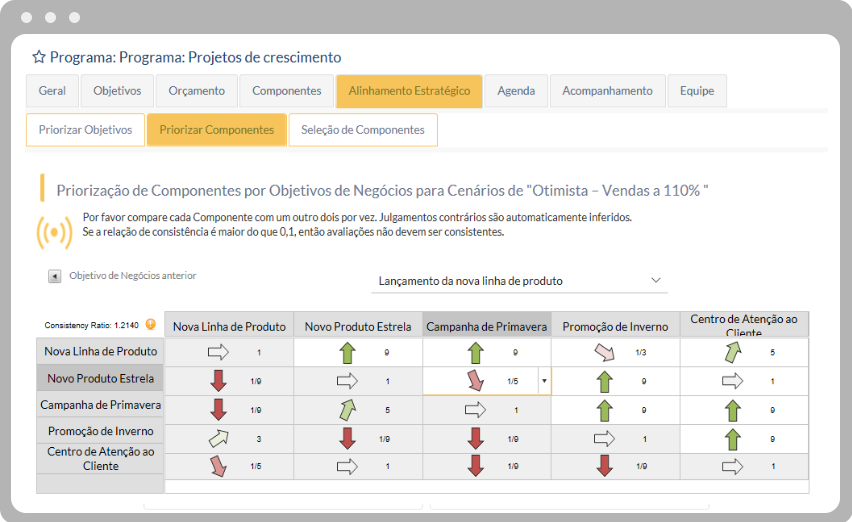Screen dimensions: 852x522
Task: Switch to the Orçamento tab
Action: [197, 91]
